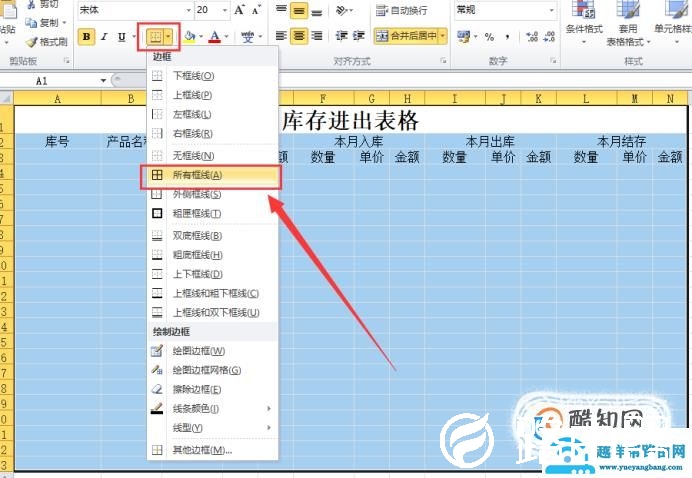
Task: Apply red font color button
Action: coord(215,37)
